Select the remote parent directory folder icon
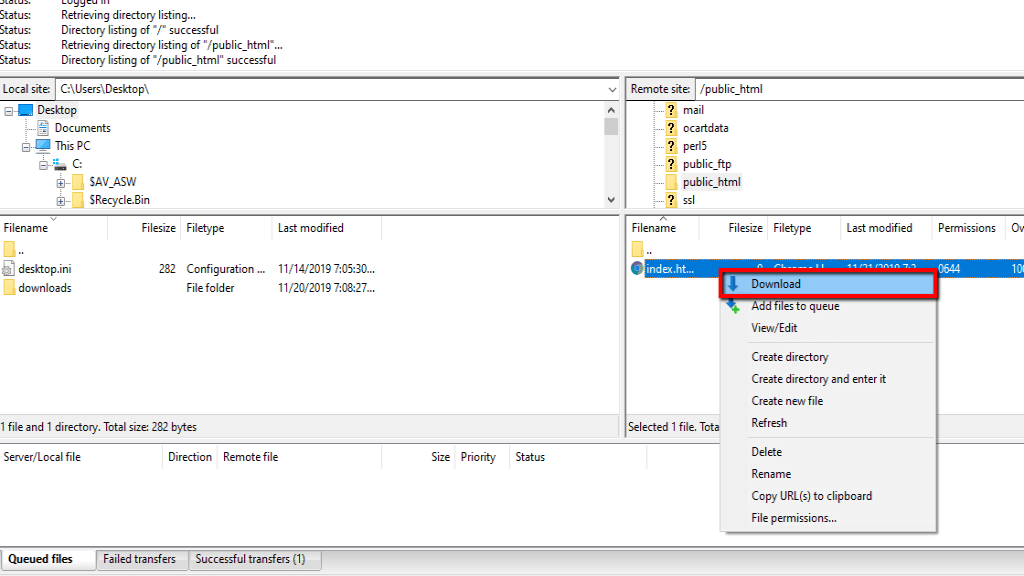The image size is (1024, 576). [x=637, y=249]
